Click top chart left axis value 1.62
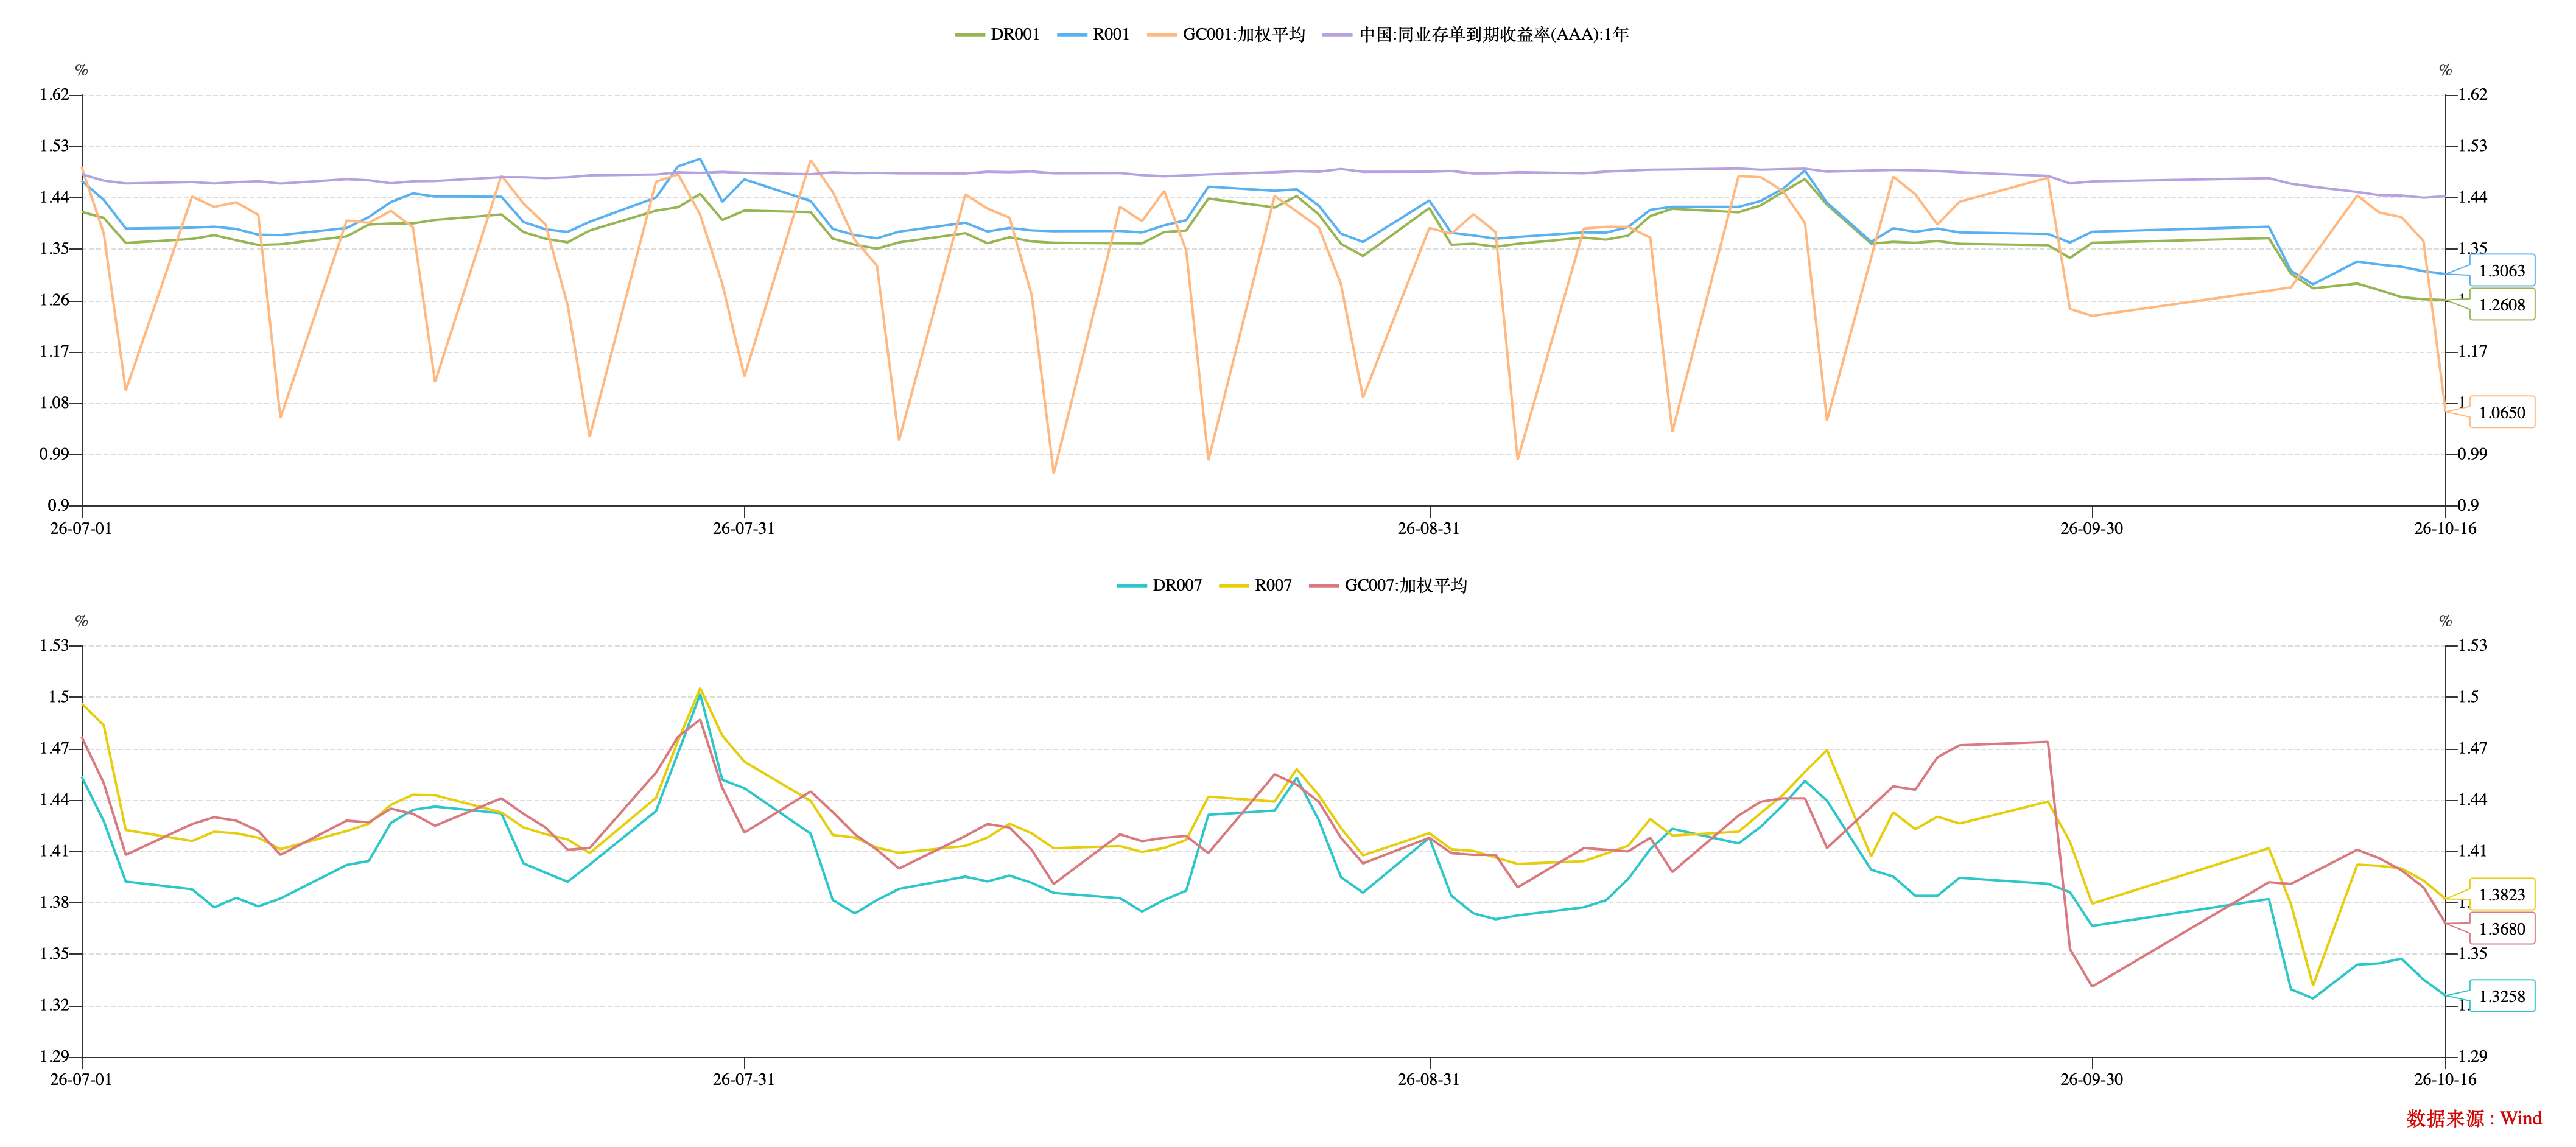 tap(54, 95)
